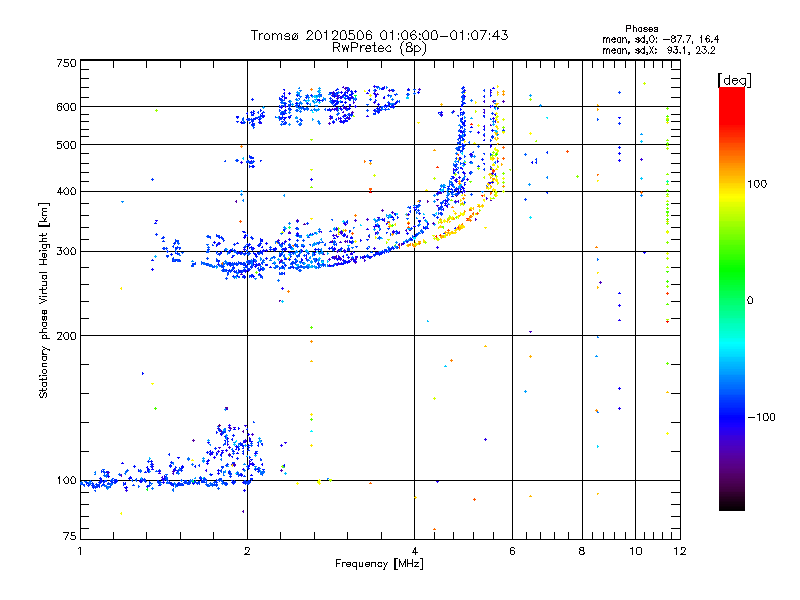Screen dimensions: 800x600
Task: Click the x-axis tick label '2'
Action: (x=247, y=551)
